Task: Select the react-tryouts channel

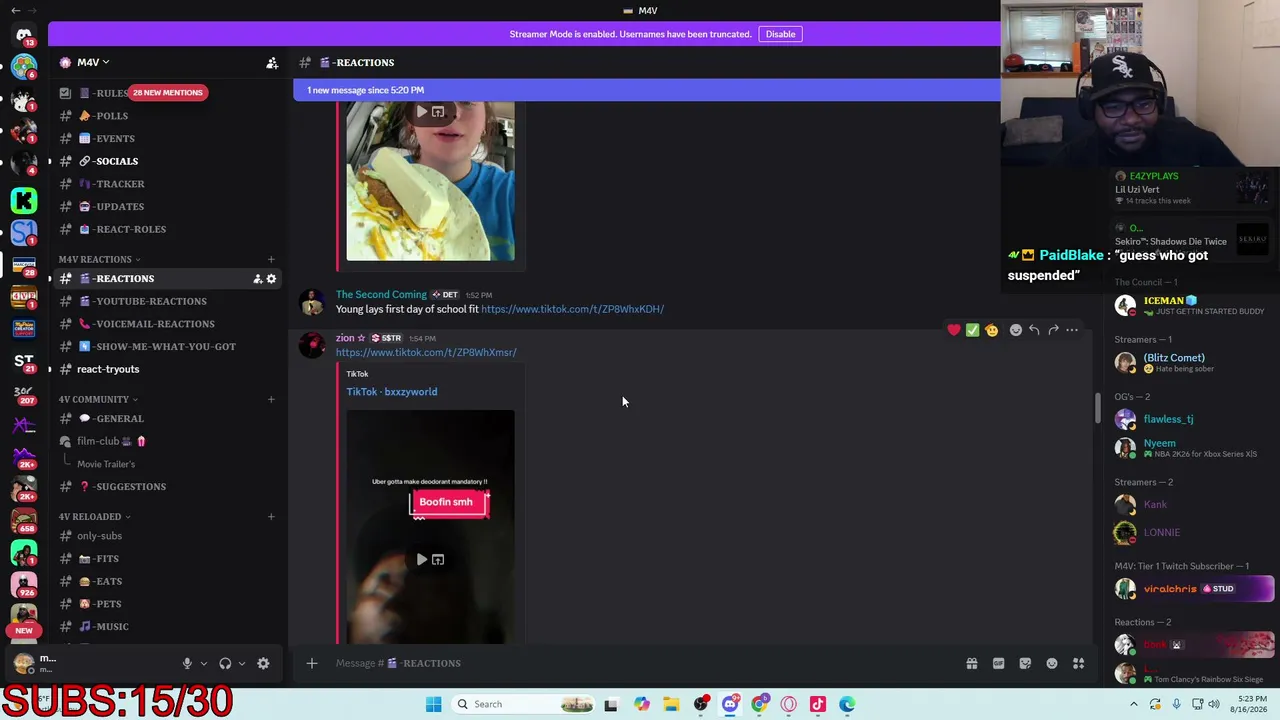Action: click(x=166, y=369)
